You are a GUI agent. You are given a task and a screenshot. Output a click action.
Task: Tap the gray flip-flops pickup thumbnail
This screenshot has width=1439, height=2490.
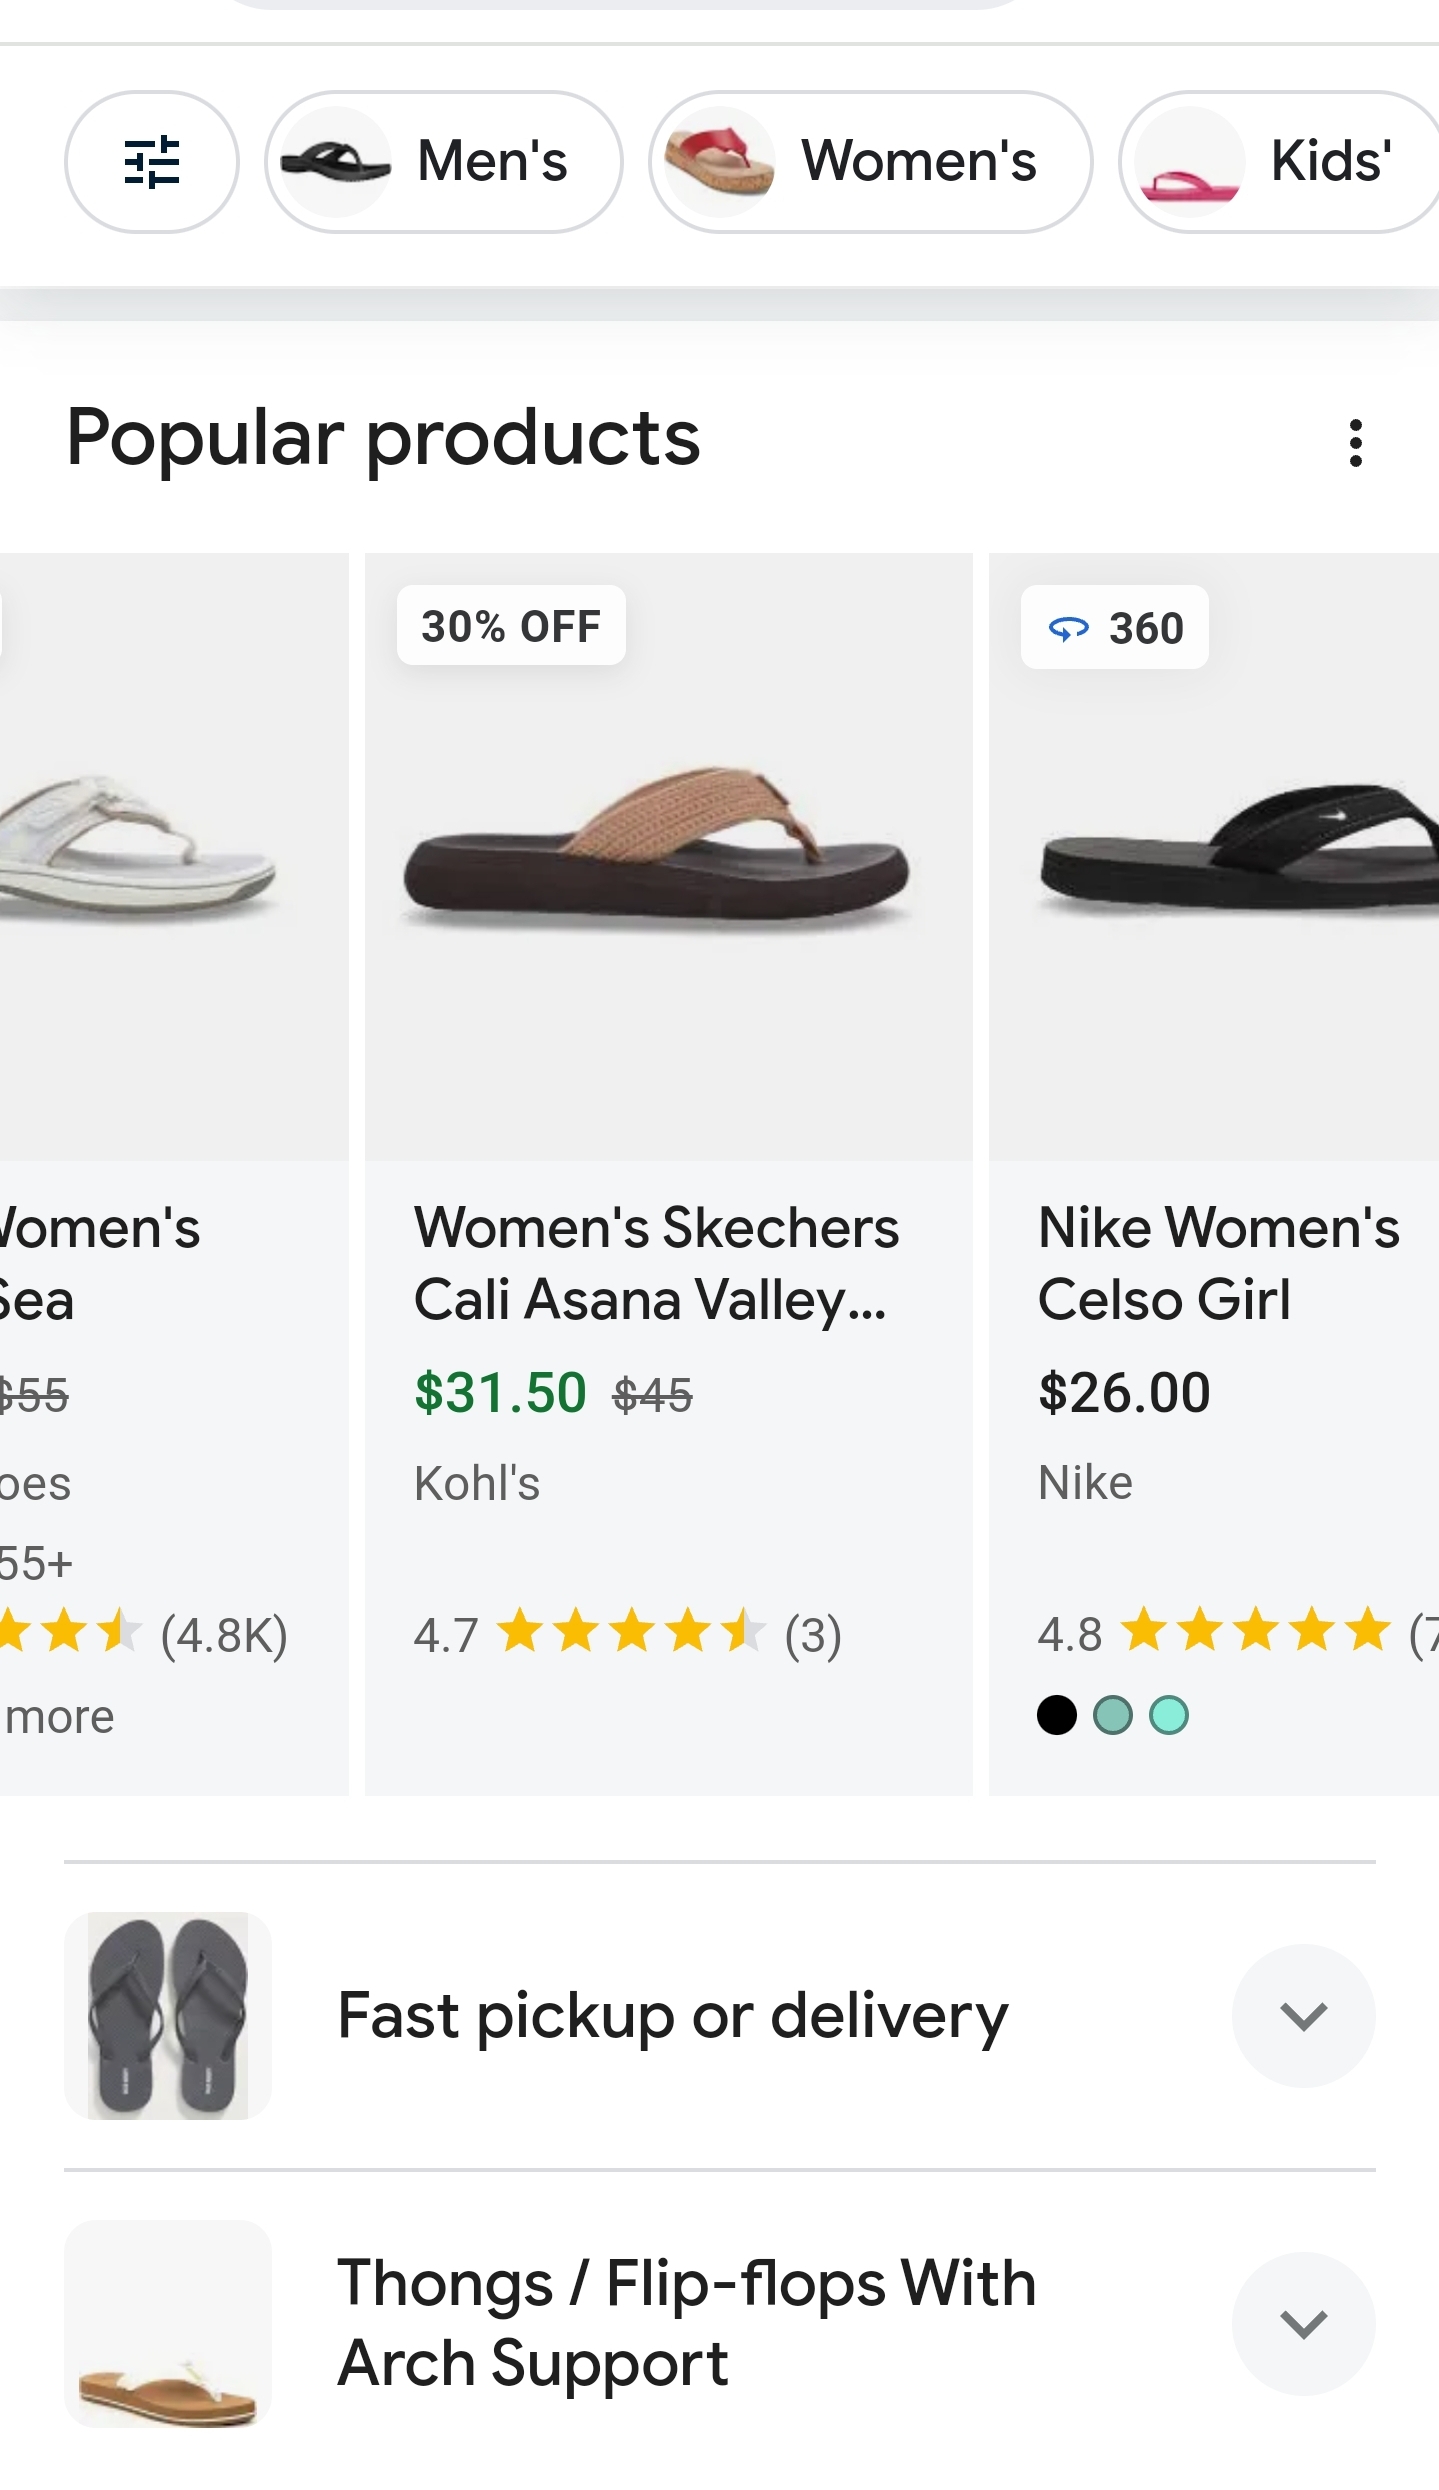(168, 2015)
